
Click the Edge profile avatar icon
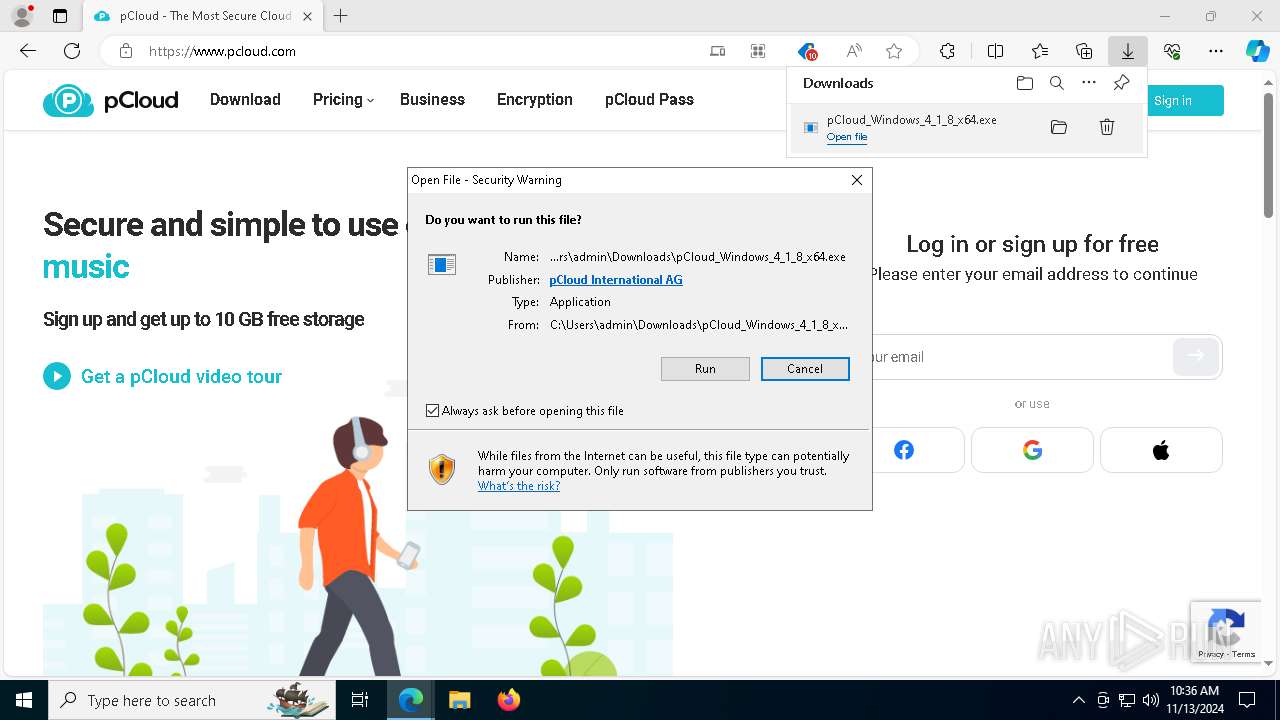click(22, 16)
